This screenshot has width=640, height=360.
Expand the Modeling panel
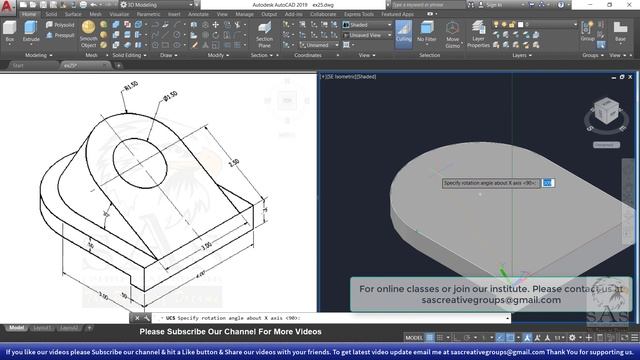click(x=39, y=55)
